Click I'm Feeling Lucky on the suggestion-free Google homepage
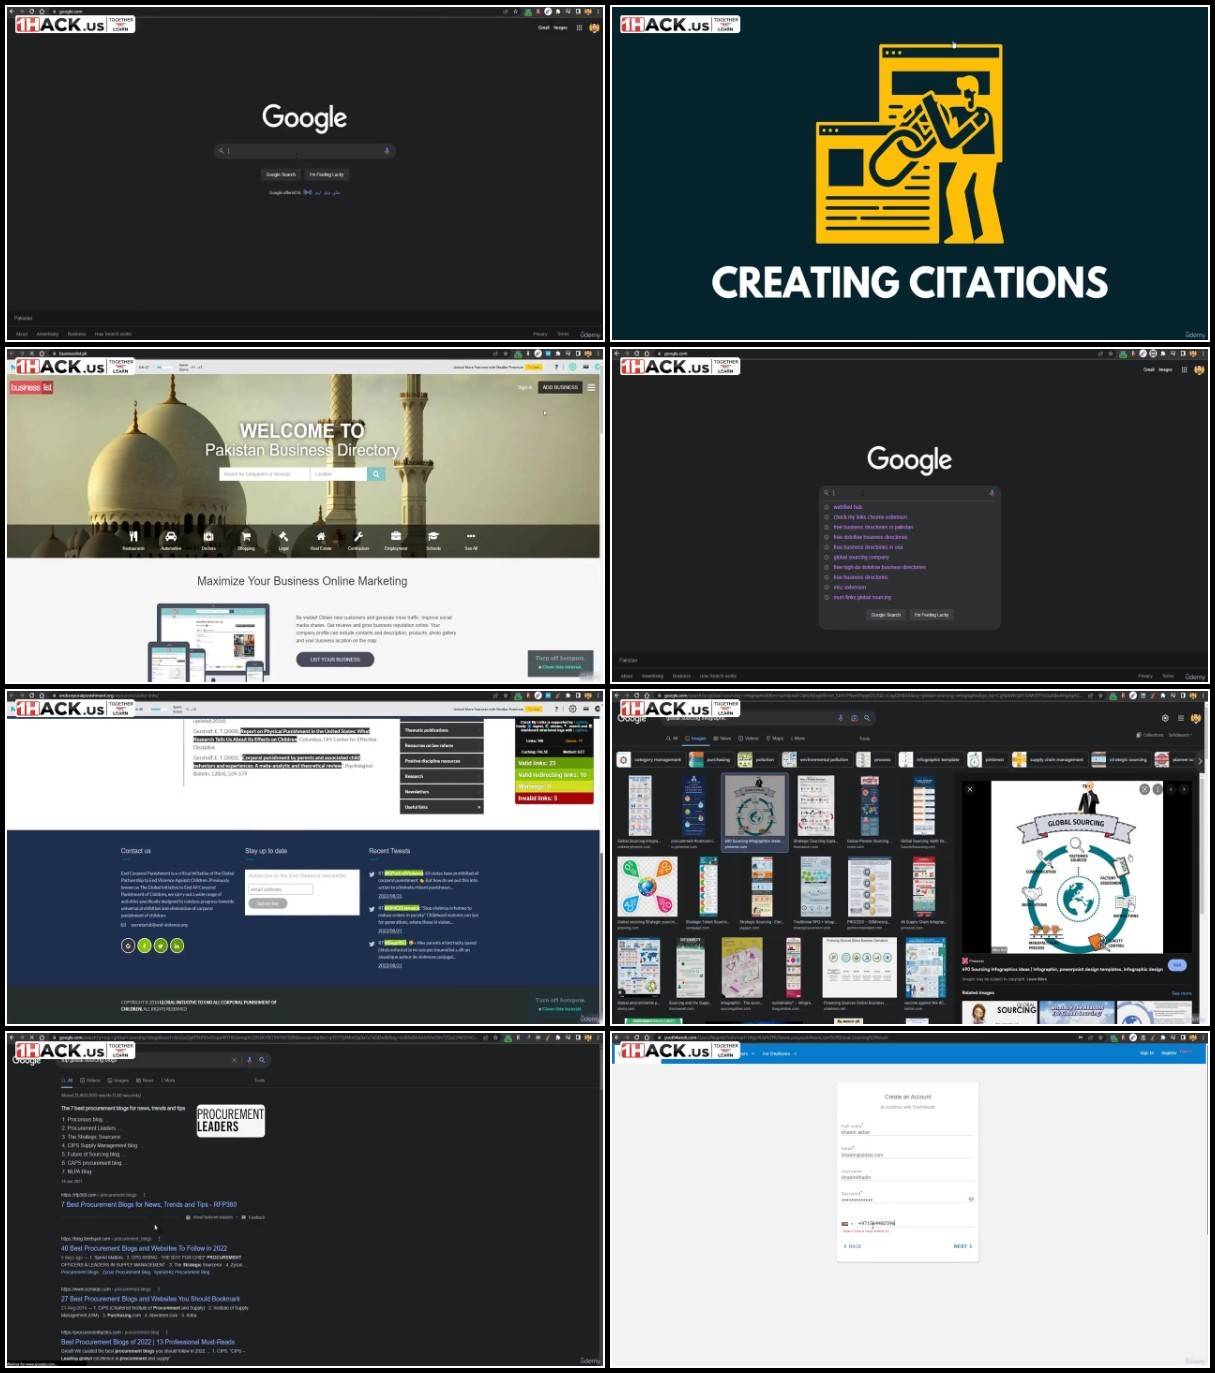 (x=326, y=174)
